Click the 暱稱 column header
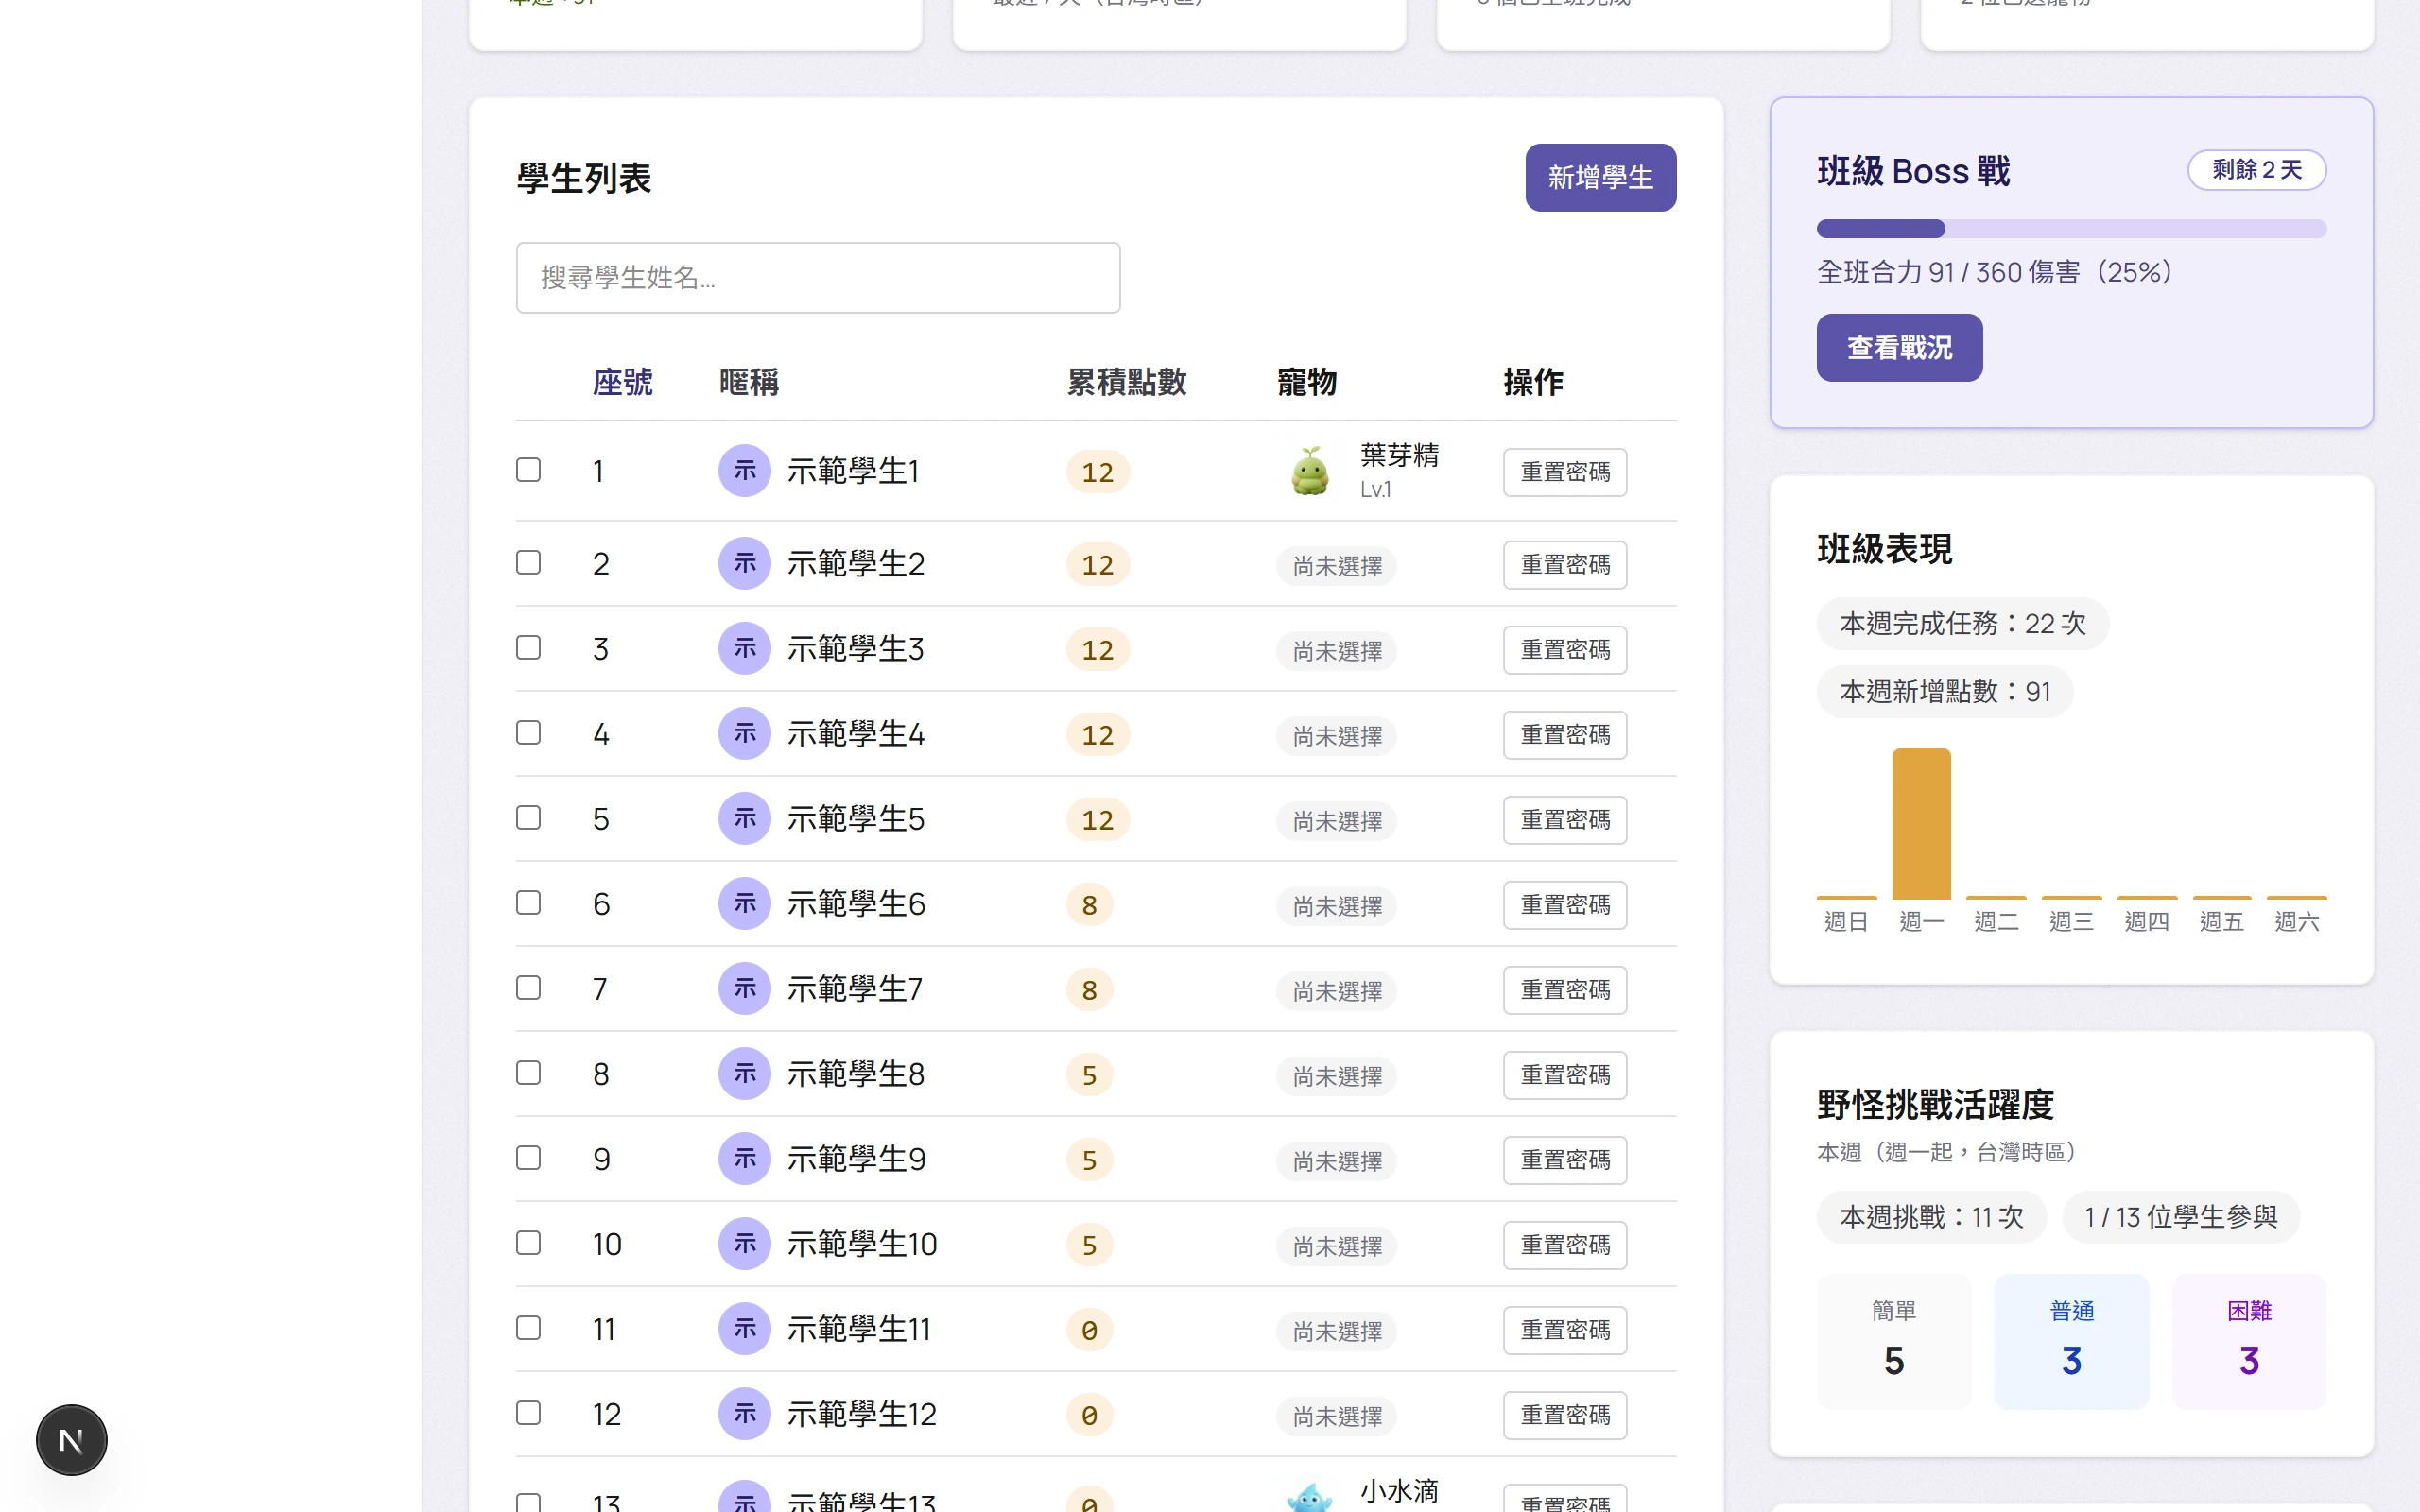The height and width of the screenshot is (1512, 2420). pos(748,381)
